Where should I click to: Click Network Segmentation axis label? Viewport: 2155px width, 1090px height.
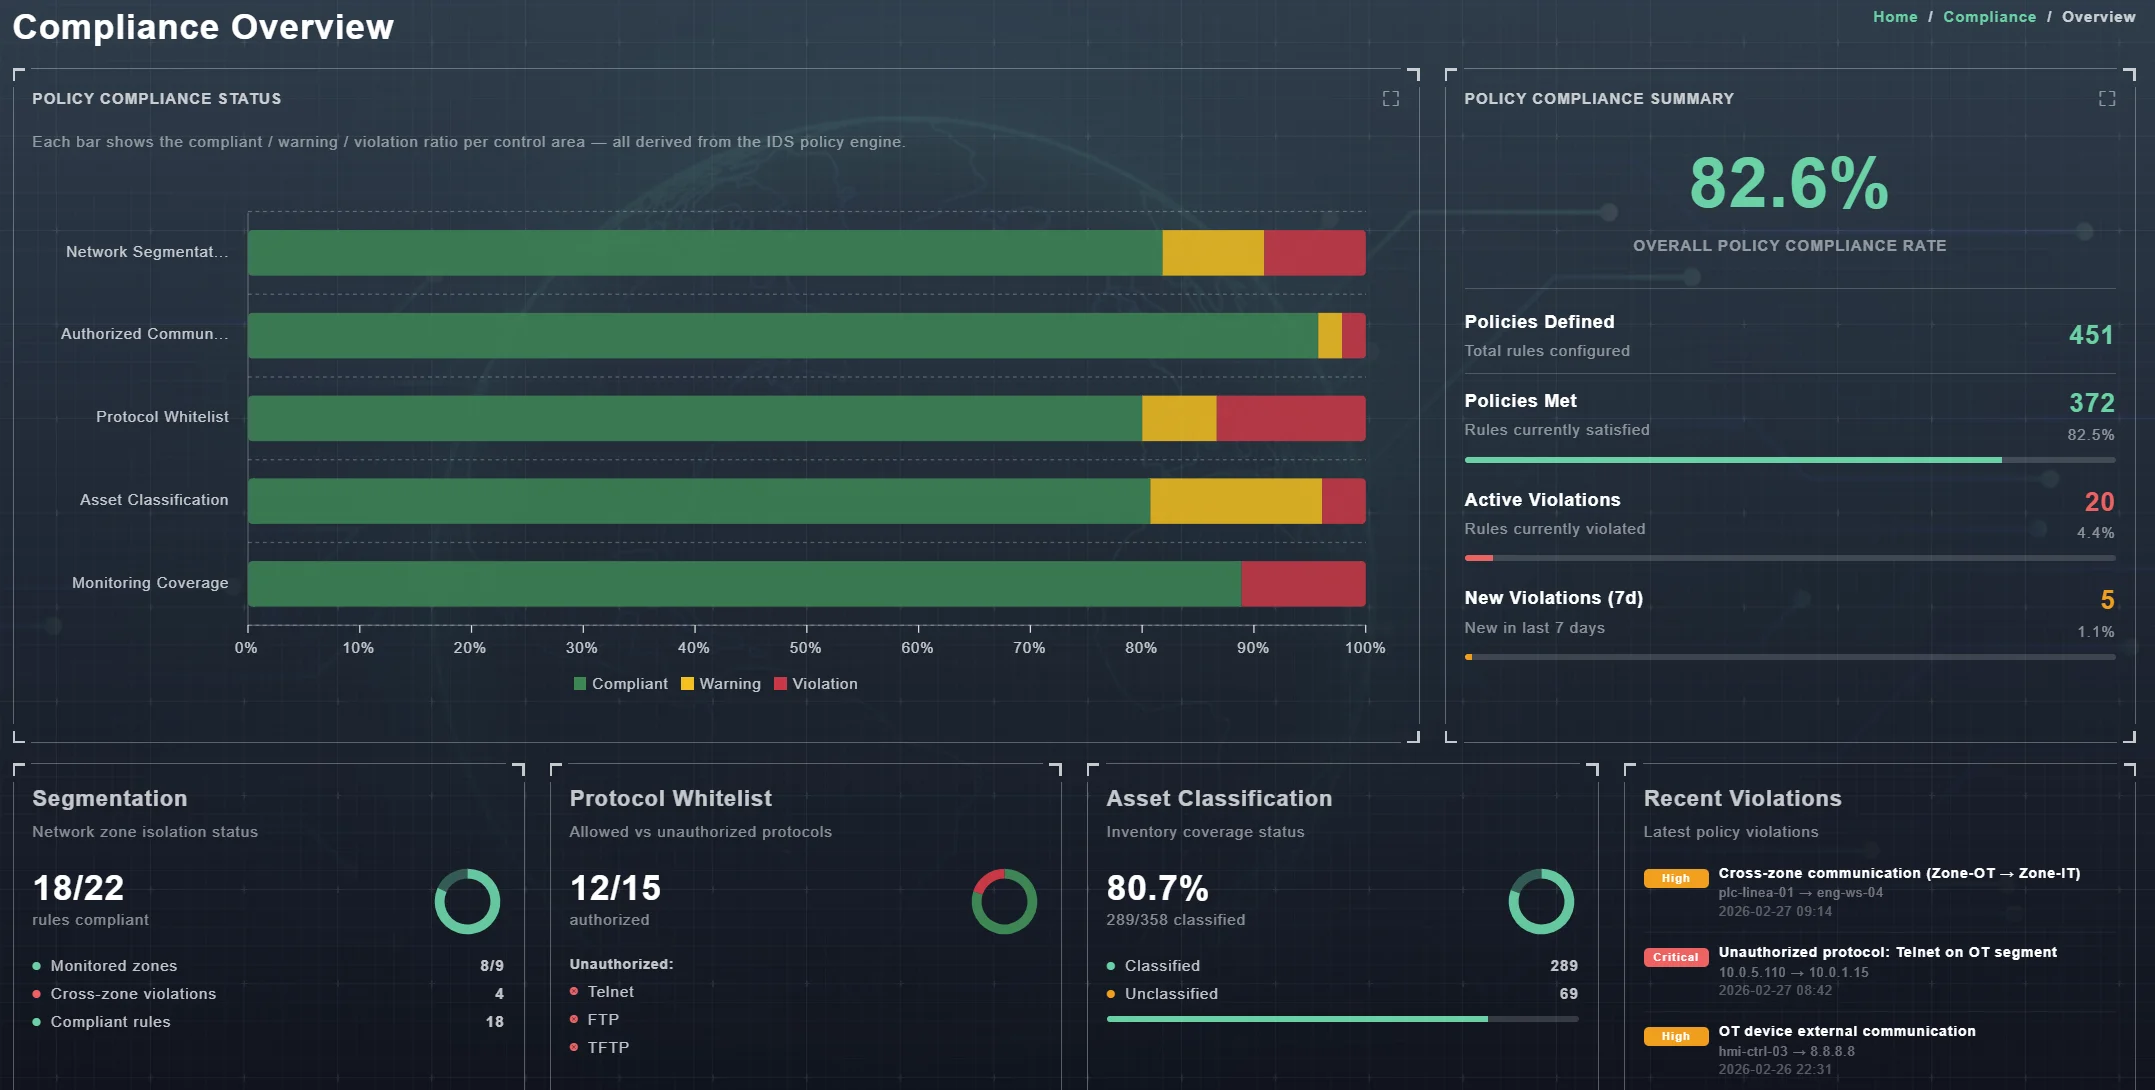click(147, 252)
